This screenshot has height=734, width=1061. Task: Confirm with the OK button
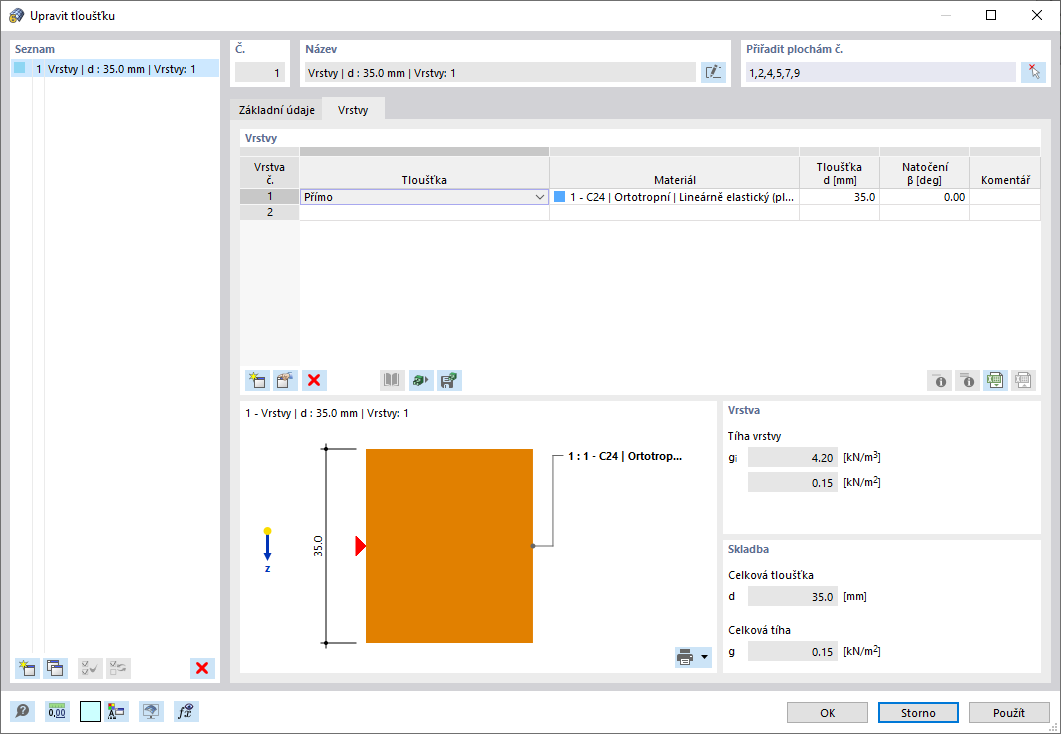(x=827, y=712)
